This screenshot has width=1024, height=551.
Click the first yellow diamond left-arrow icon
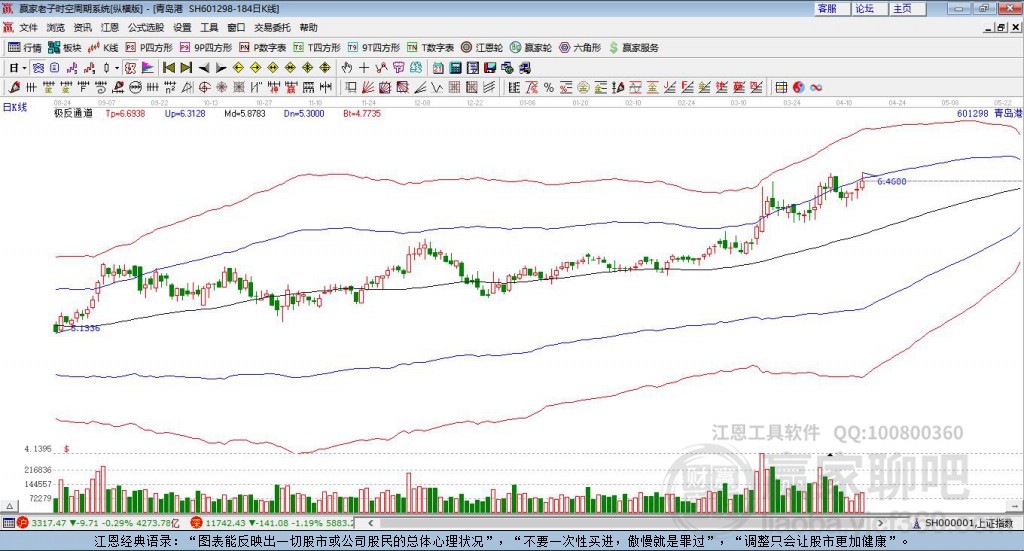tap(238, 68)
